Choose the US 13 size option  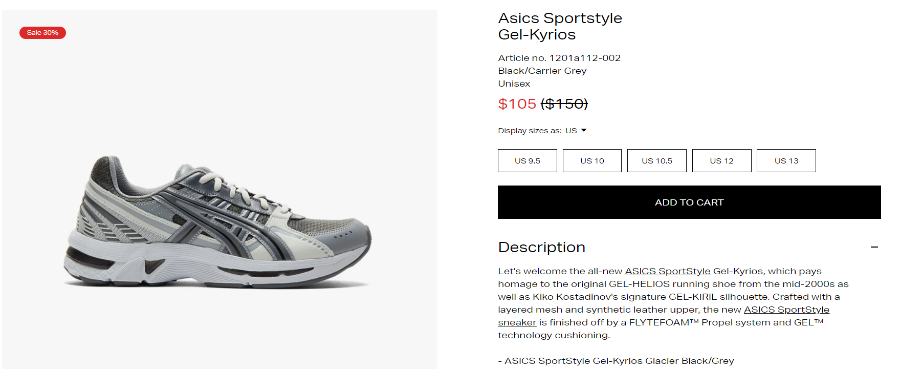786,161
